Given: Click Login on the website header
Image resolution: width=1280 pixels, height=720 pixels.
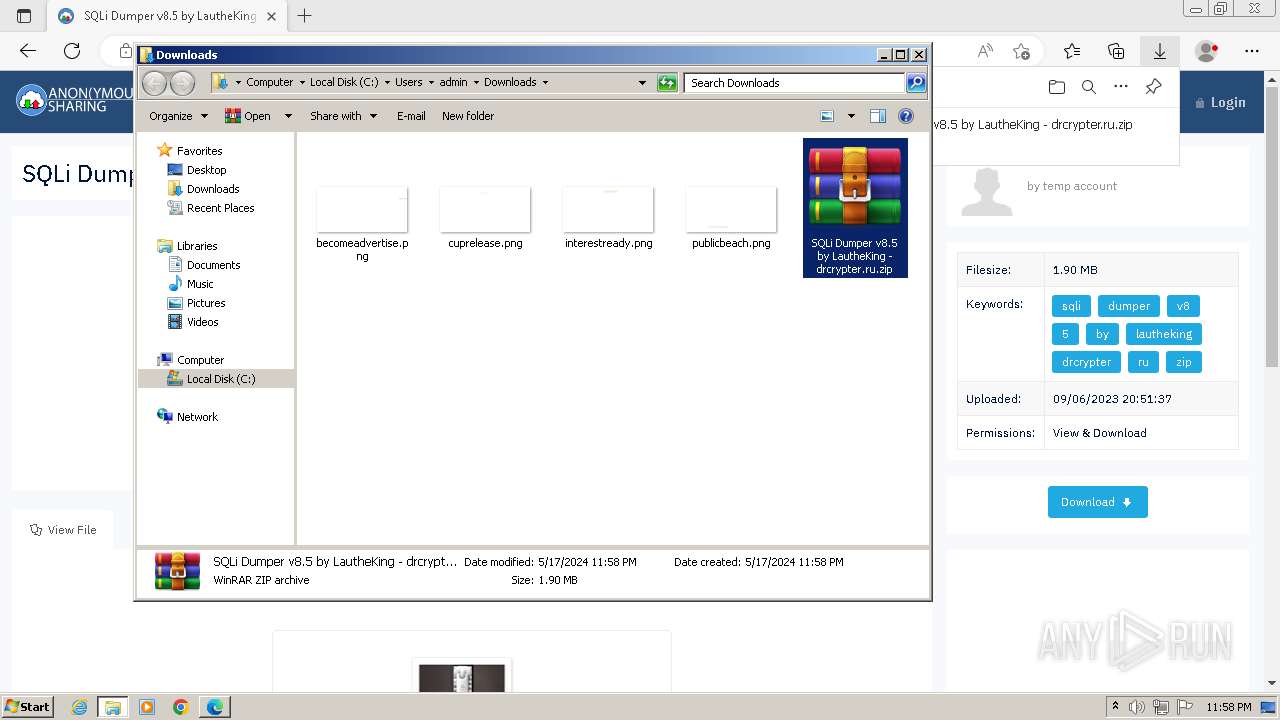Looking at the screenshot, I should 1220,102.
